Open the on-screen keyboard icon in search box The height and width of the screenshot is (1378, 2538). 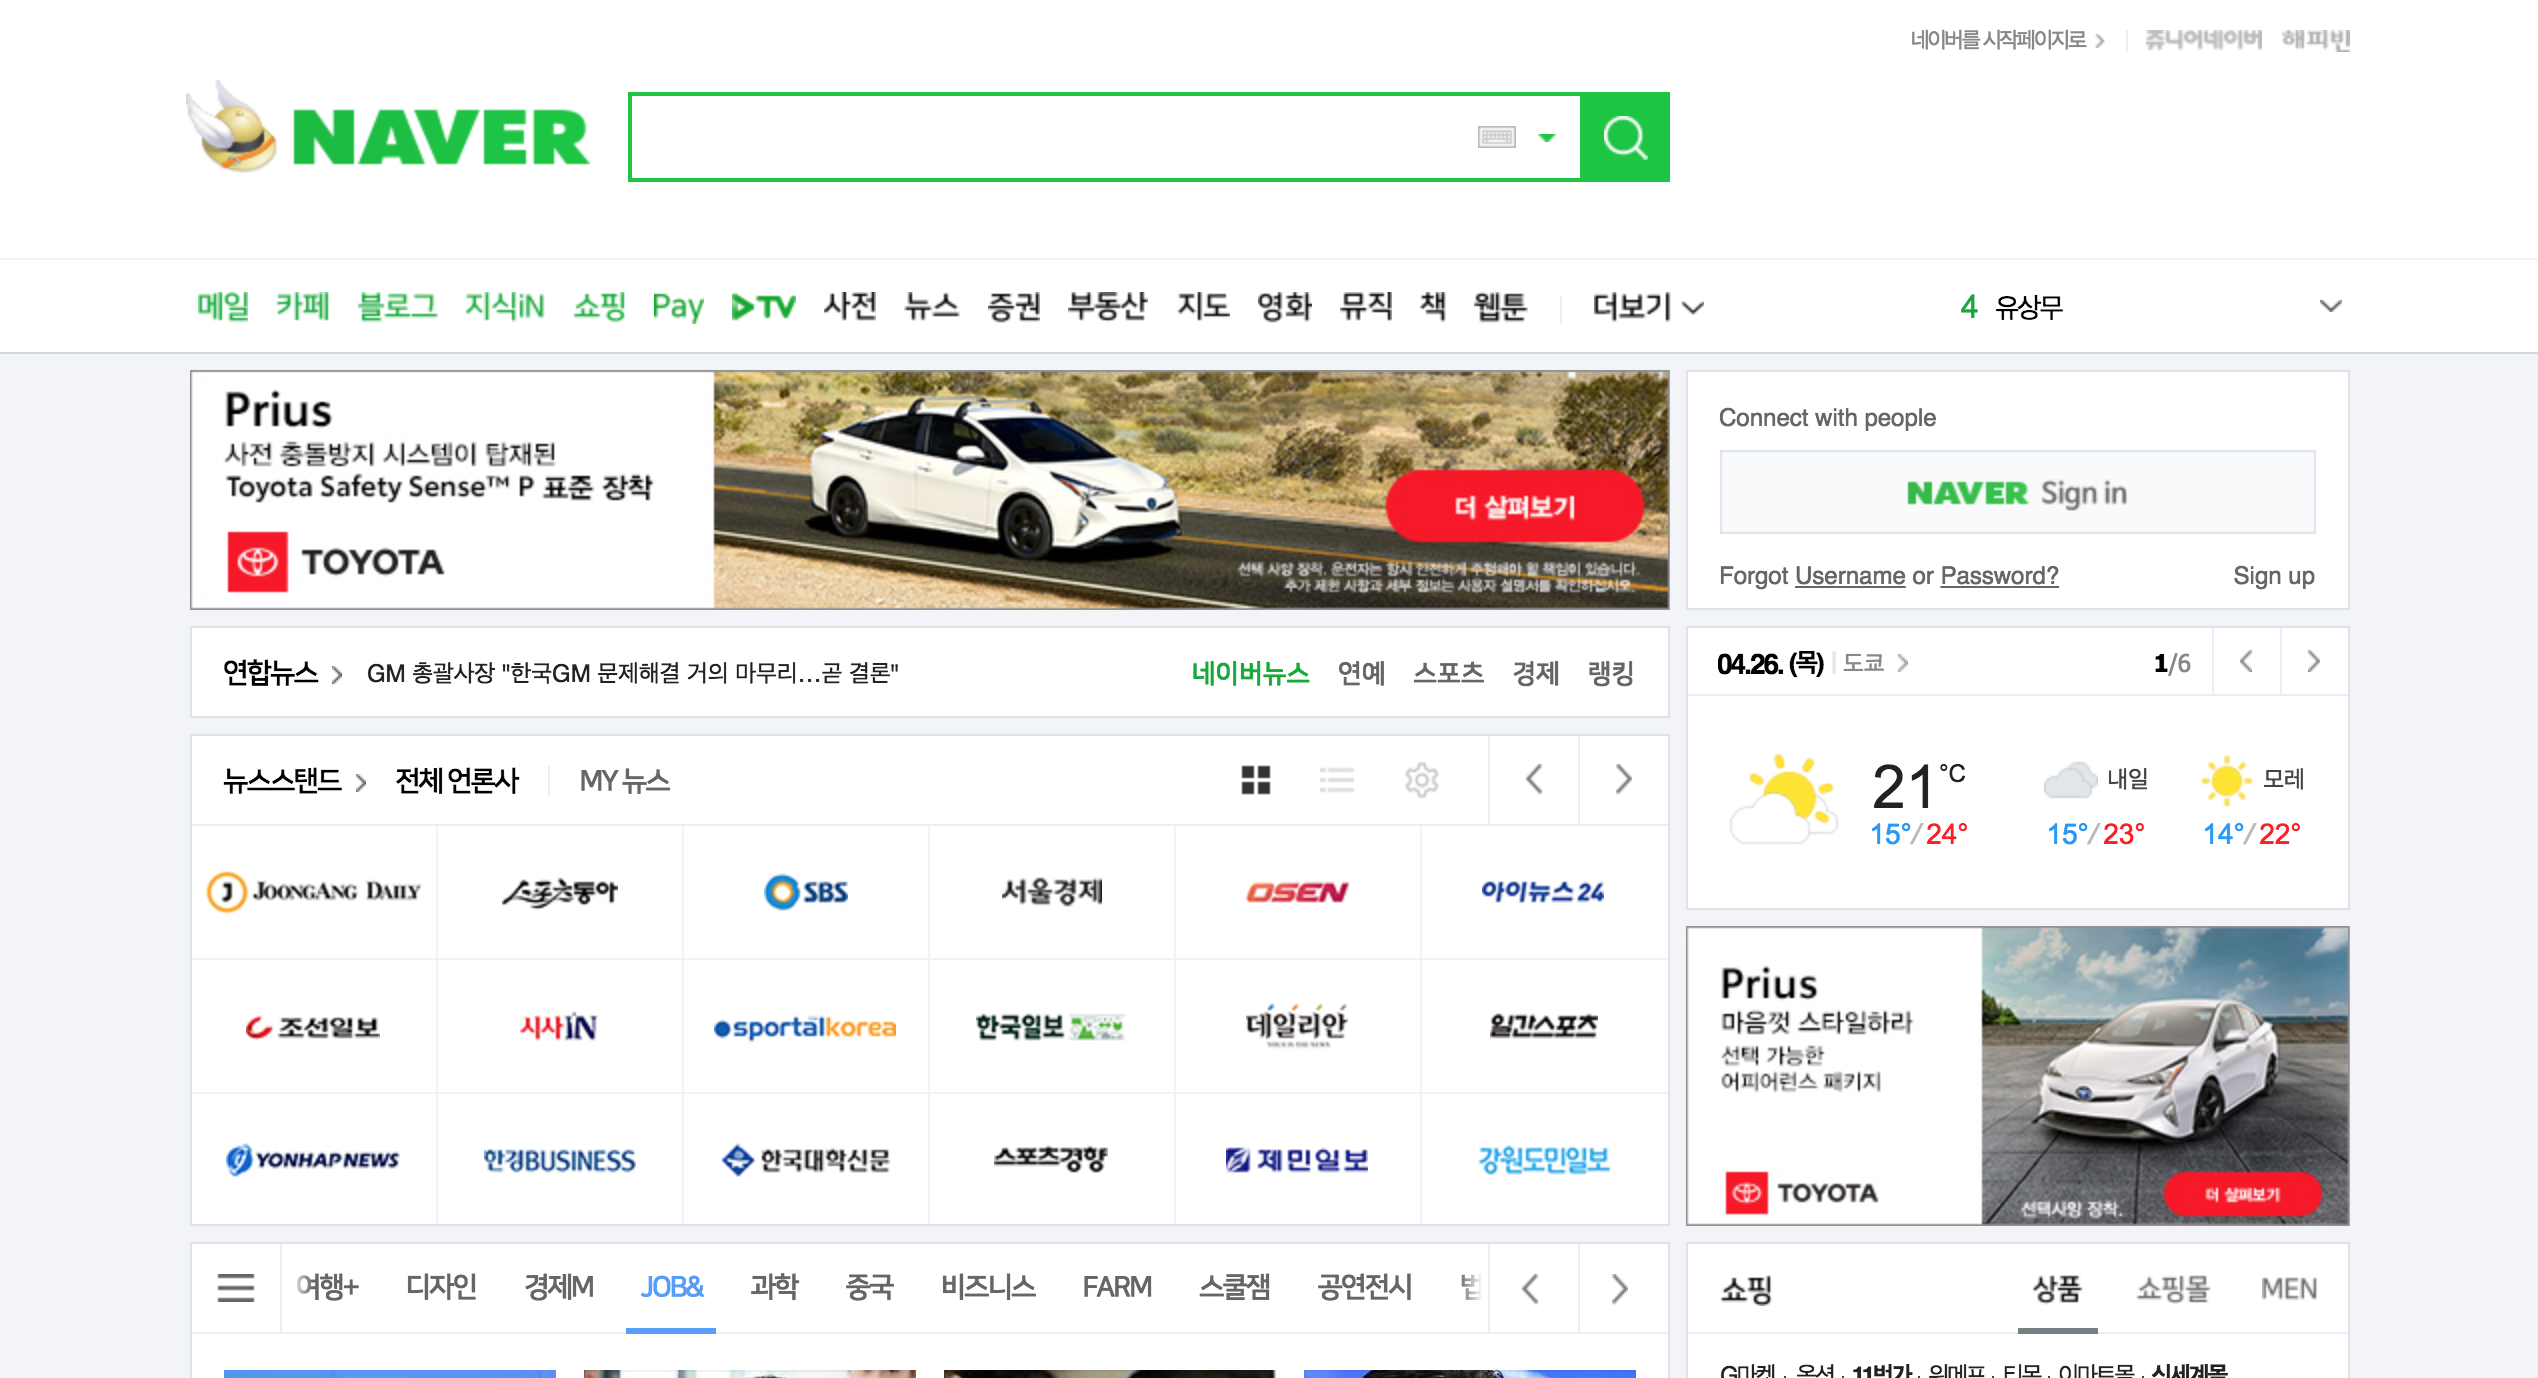(1497, 137)
